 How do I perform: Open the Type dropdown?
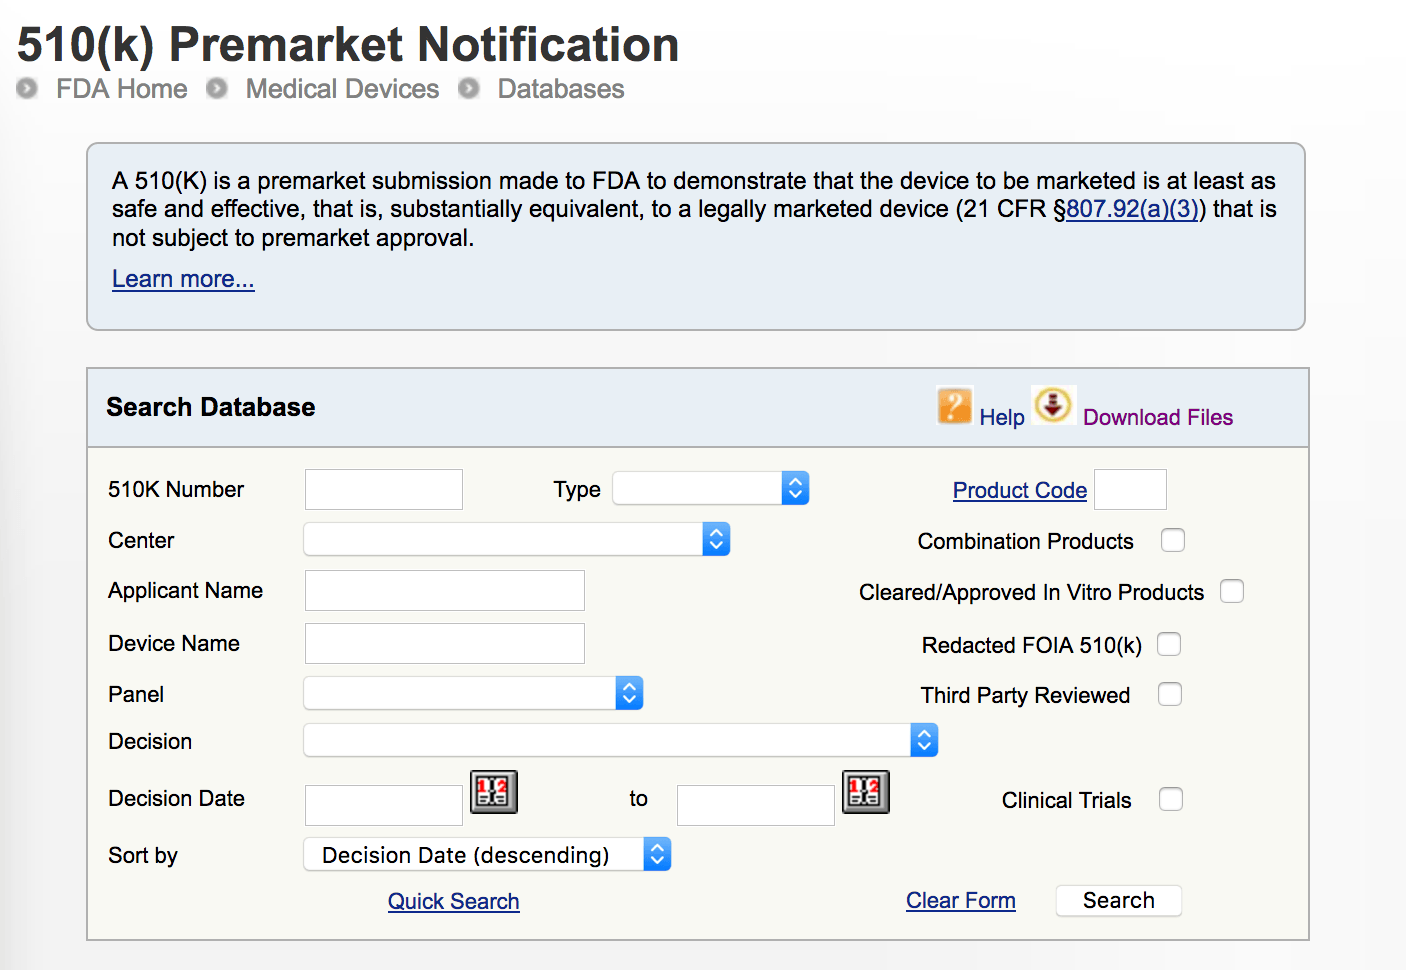tap(711, 488)
